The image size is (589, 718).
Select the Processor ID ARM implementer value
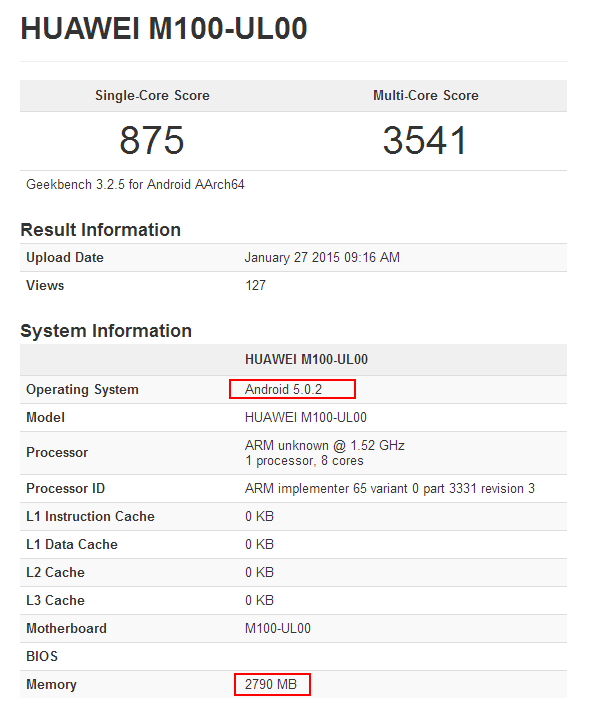coord(390,489)
